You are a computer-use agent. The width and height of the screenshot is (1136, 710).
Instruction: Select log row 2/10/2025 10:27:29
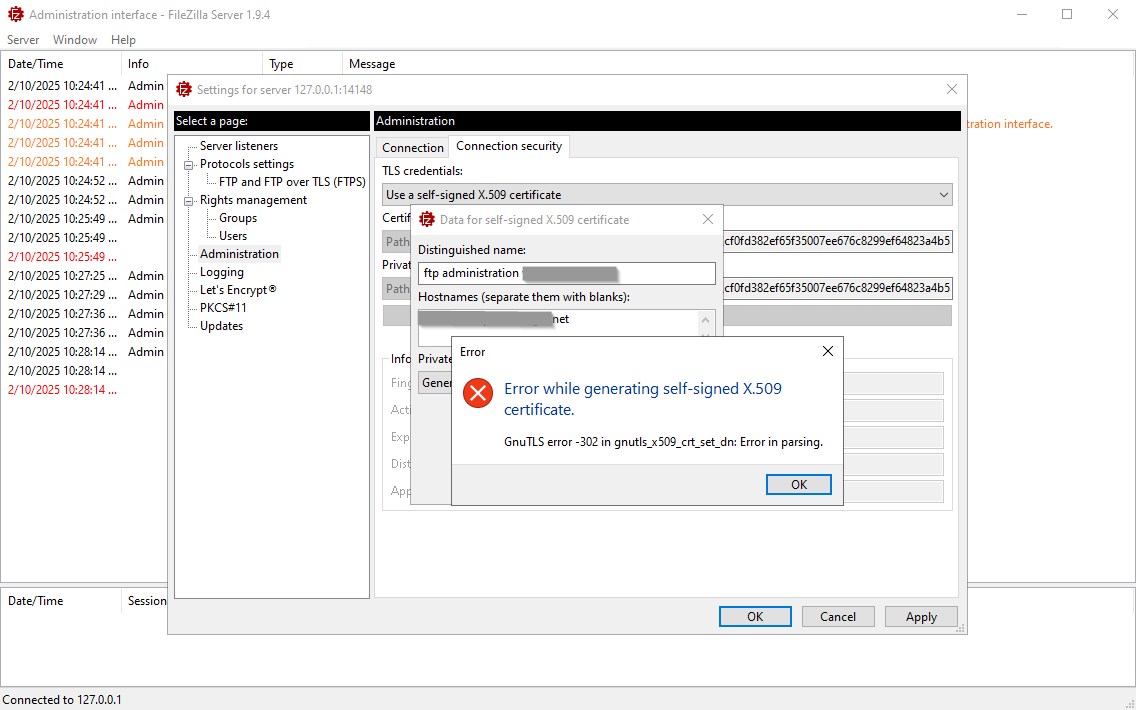pos(85,295)
